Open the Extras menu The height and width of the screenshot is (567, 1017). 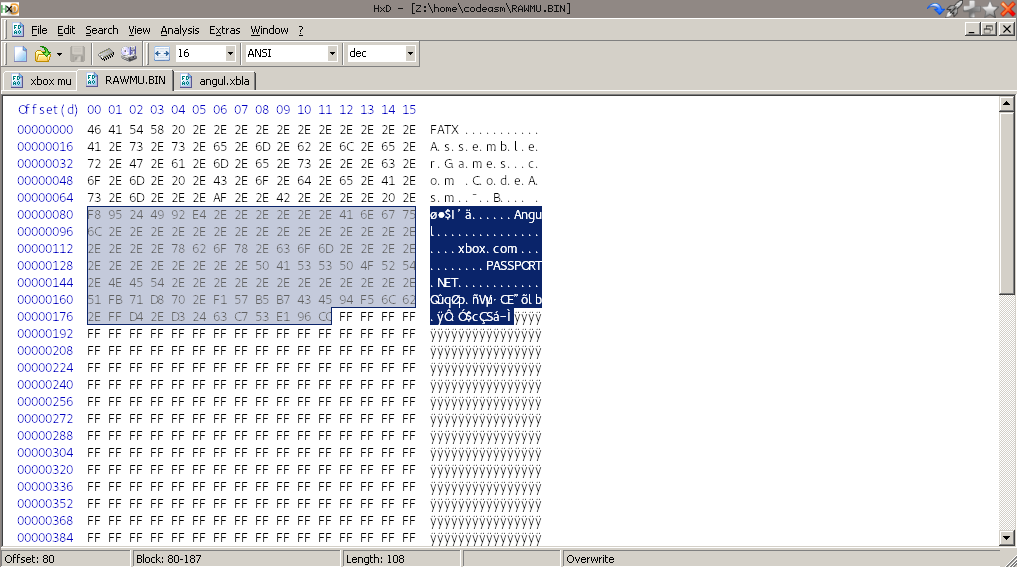click(224, 30)
